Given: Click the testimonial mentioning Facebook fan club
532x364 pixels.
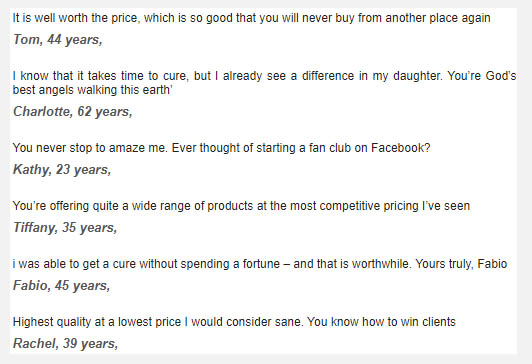Looking at the screenshot, I should tap(222, 148).
